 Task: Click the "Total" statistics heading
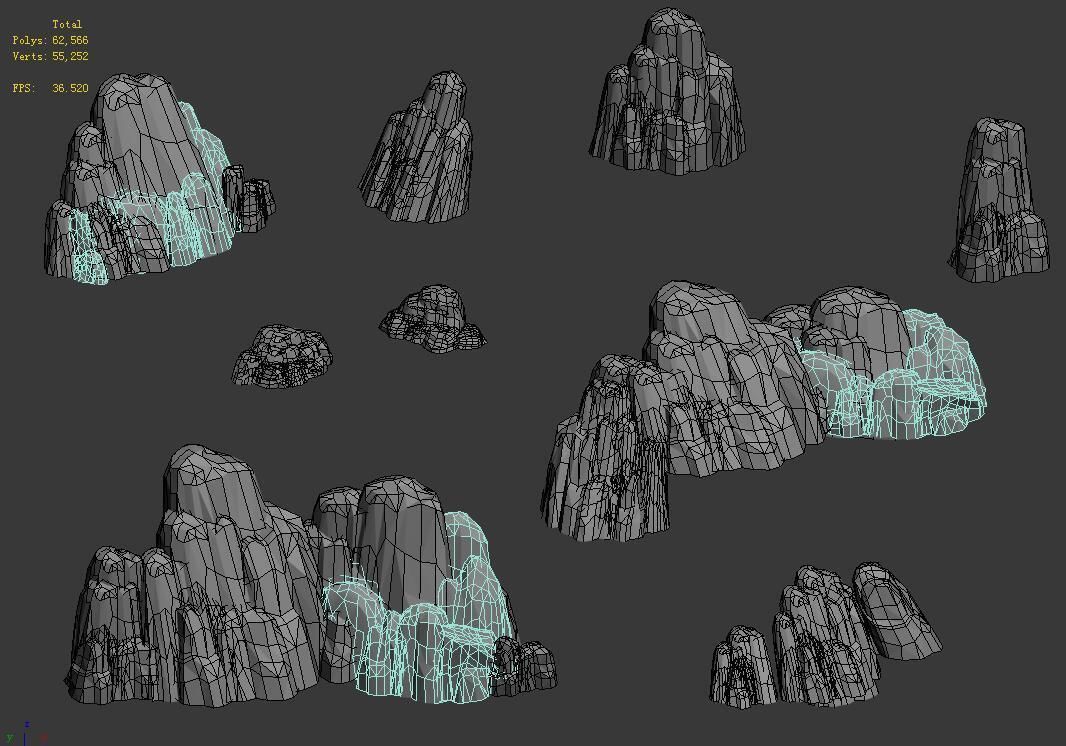click(67, 24)
